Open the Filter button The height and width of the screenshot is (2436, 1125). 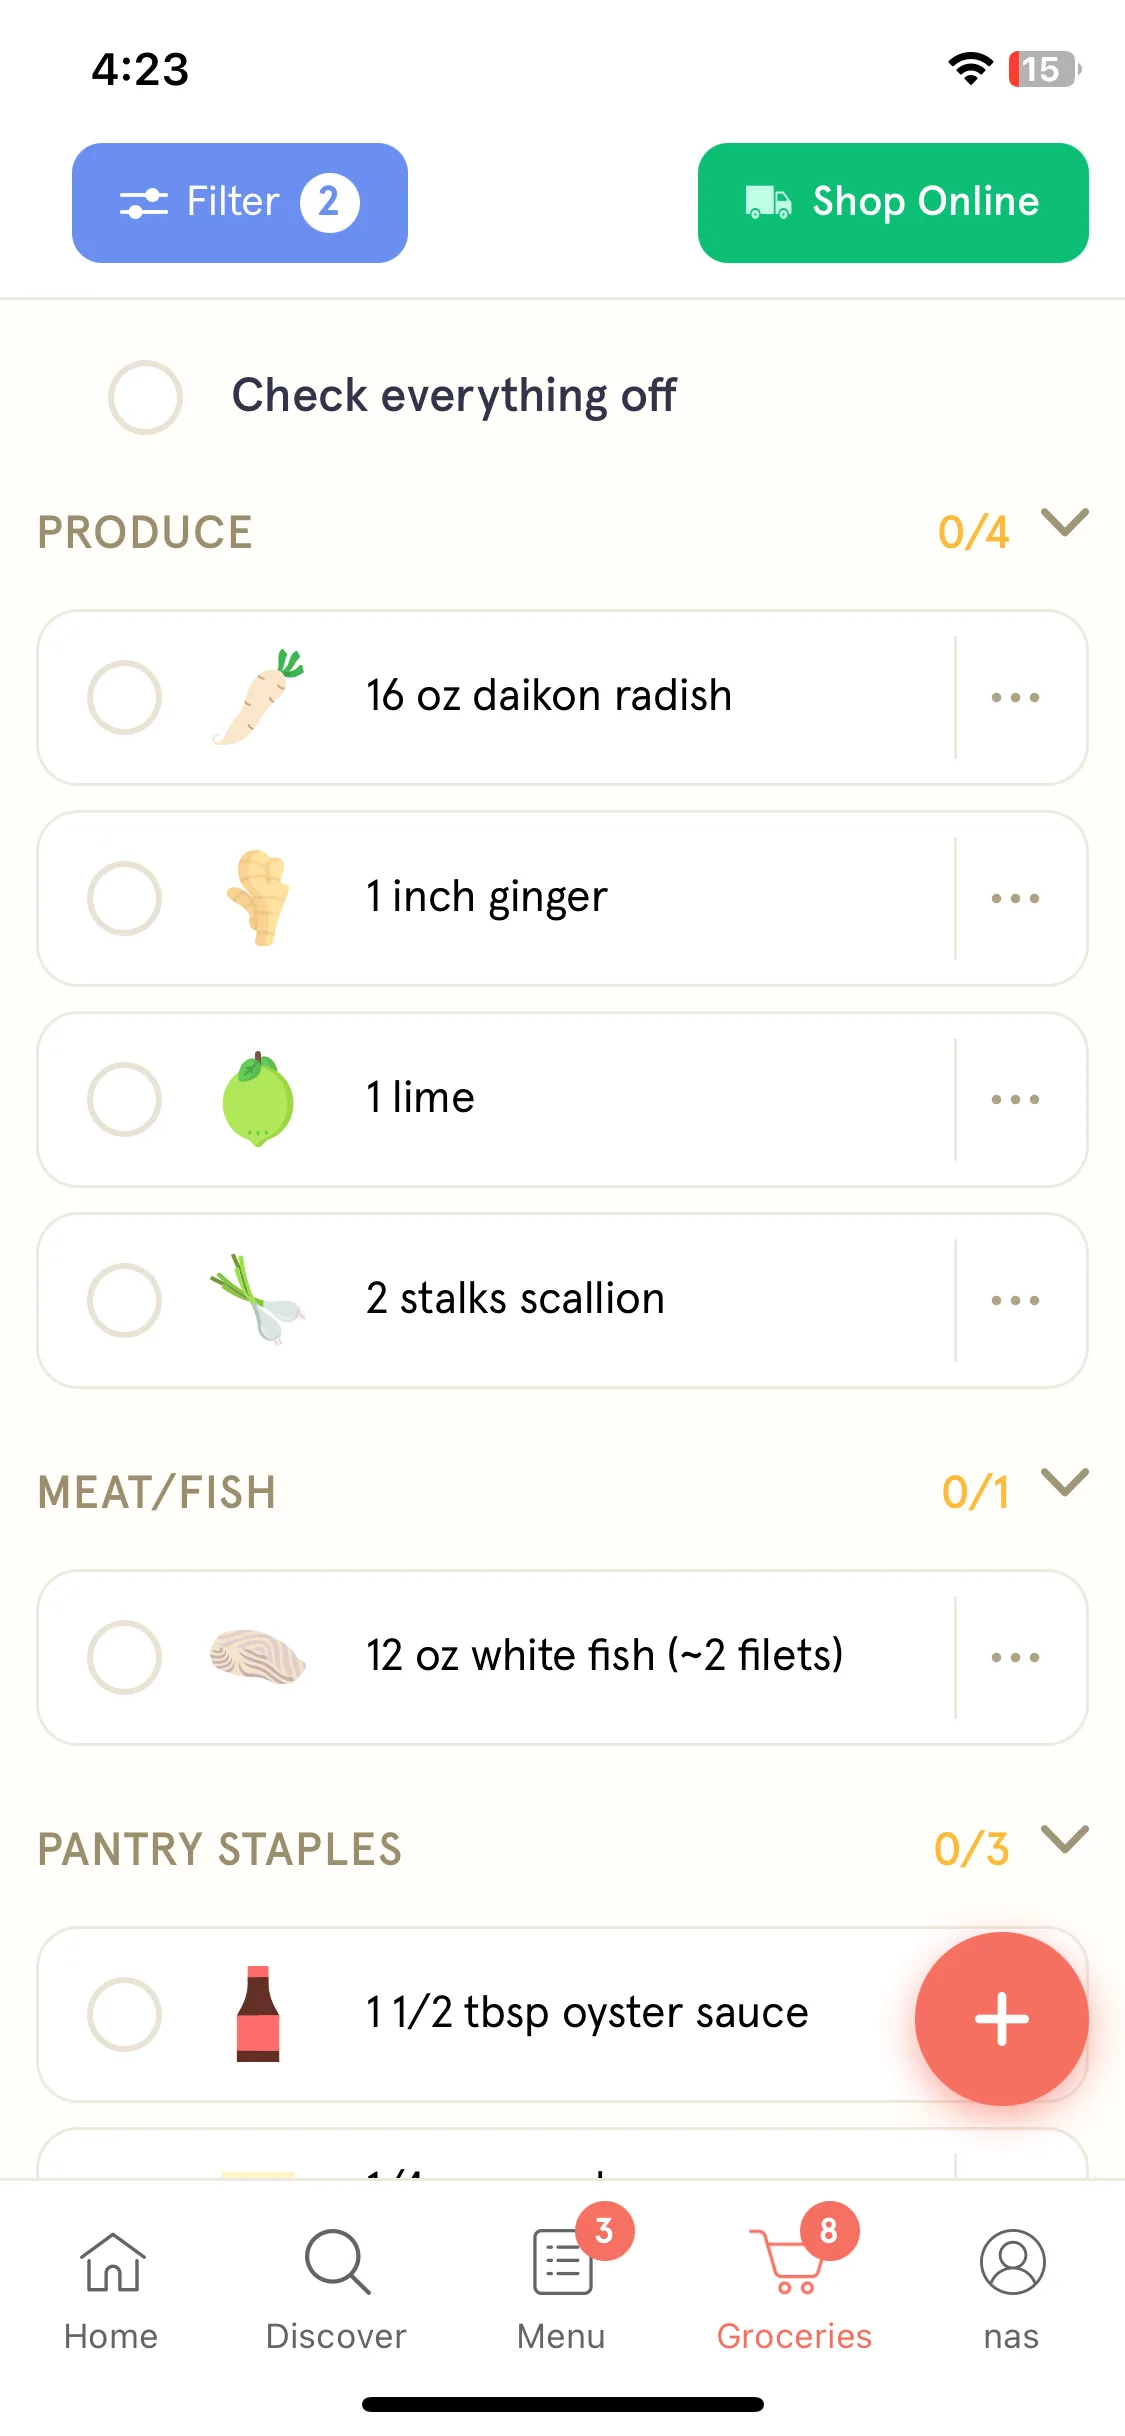coord(240,203)
